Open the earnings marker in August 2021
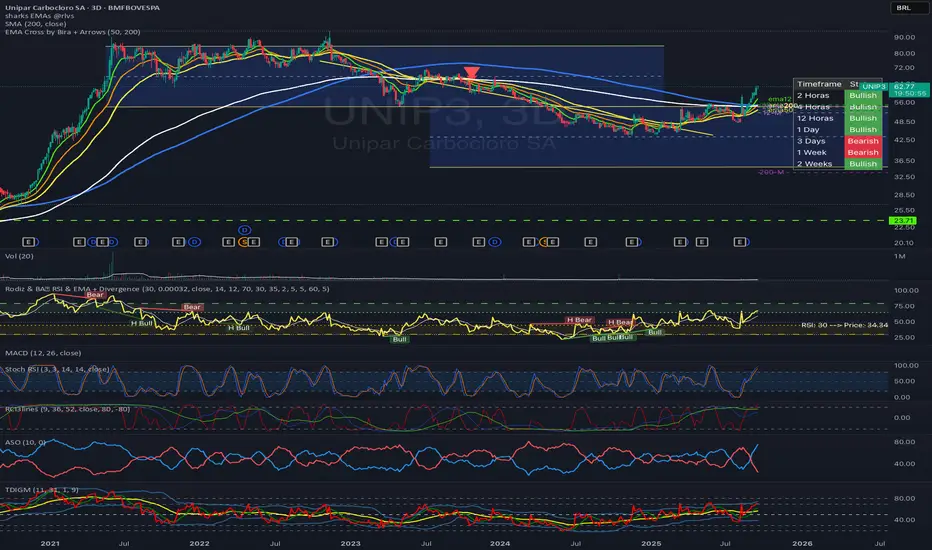The width and height of the screenshot is (932, 550). point(141,242)
